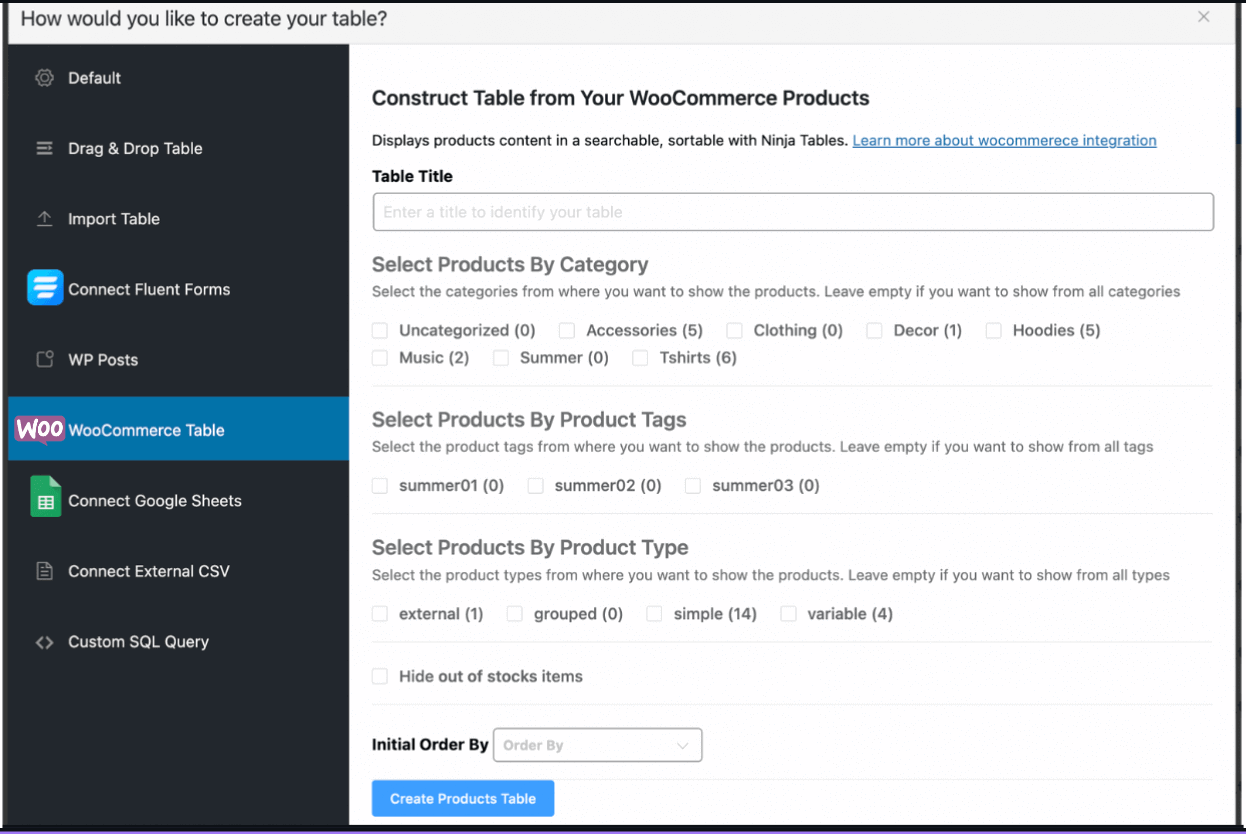Select WooCommerce Table tab

178,430
